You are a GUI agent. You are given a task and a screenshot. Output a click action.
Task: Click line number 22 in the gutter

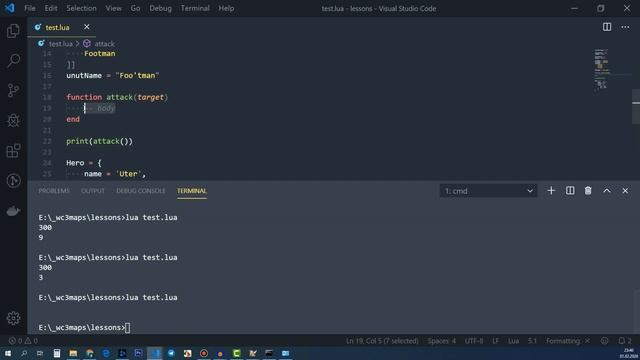coord(47,141)
